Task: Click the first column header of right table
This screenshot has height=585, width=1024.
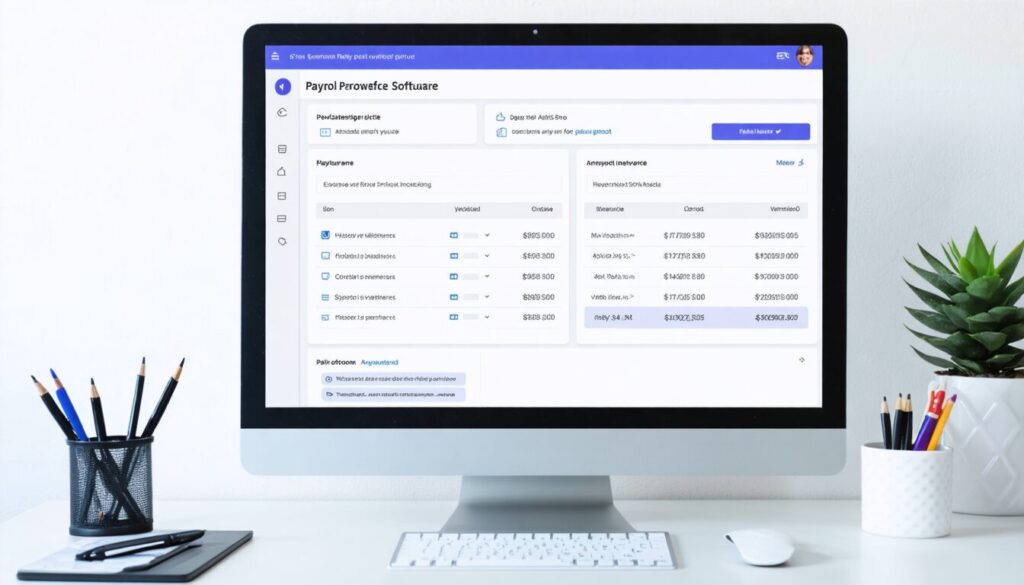Action: 610,210
